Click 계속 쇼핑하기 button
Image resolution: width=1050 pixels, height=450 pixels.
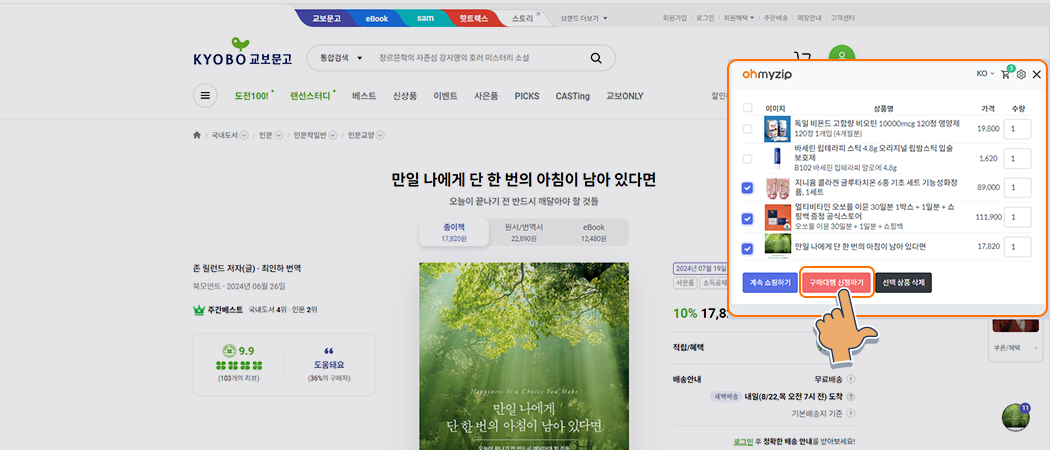coord(769,283)
